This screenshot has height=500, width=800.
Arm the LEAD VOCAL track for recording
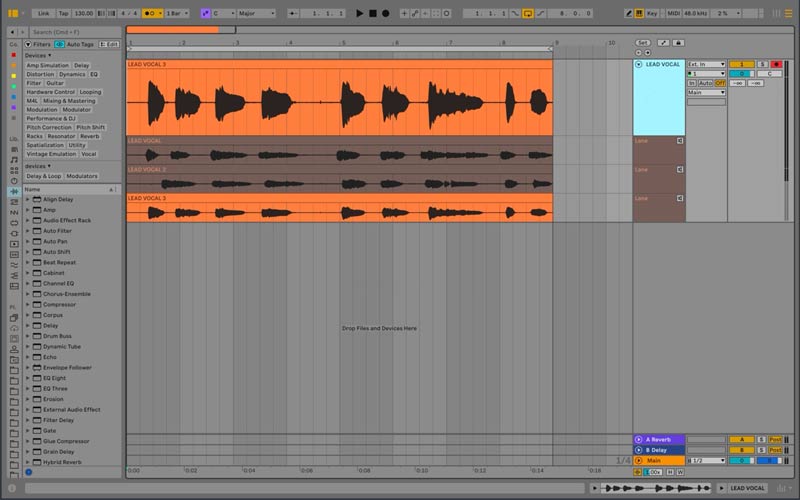[x=777, y=64]
